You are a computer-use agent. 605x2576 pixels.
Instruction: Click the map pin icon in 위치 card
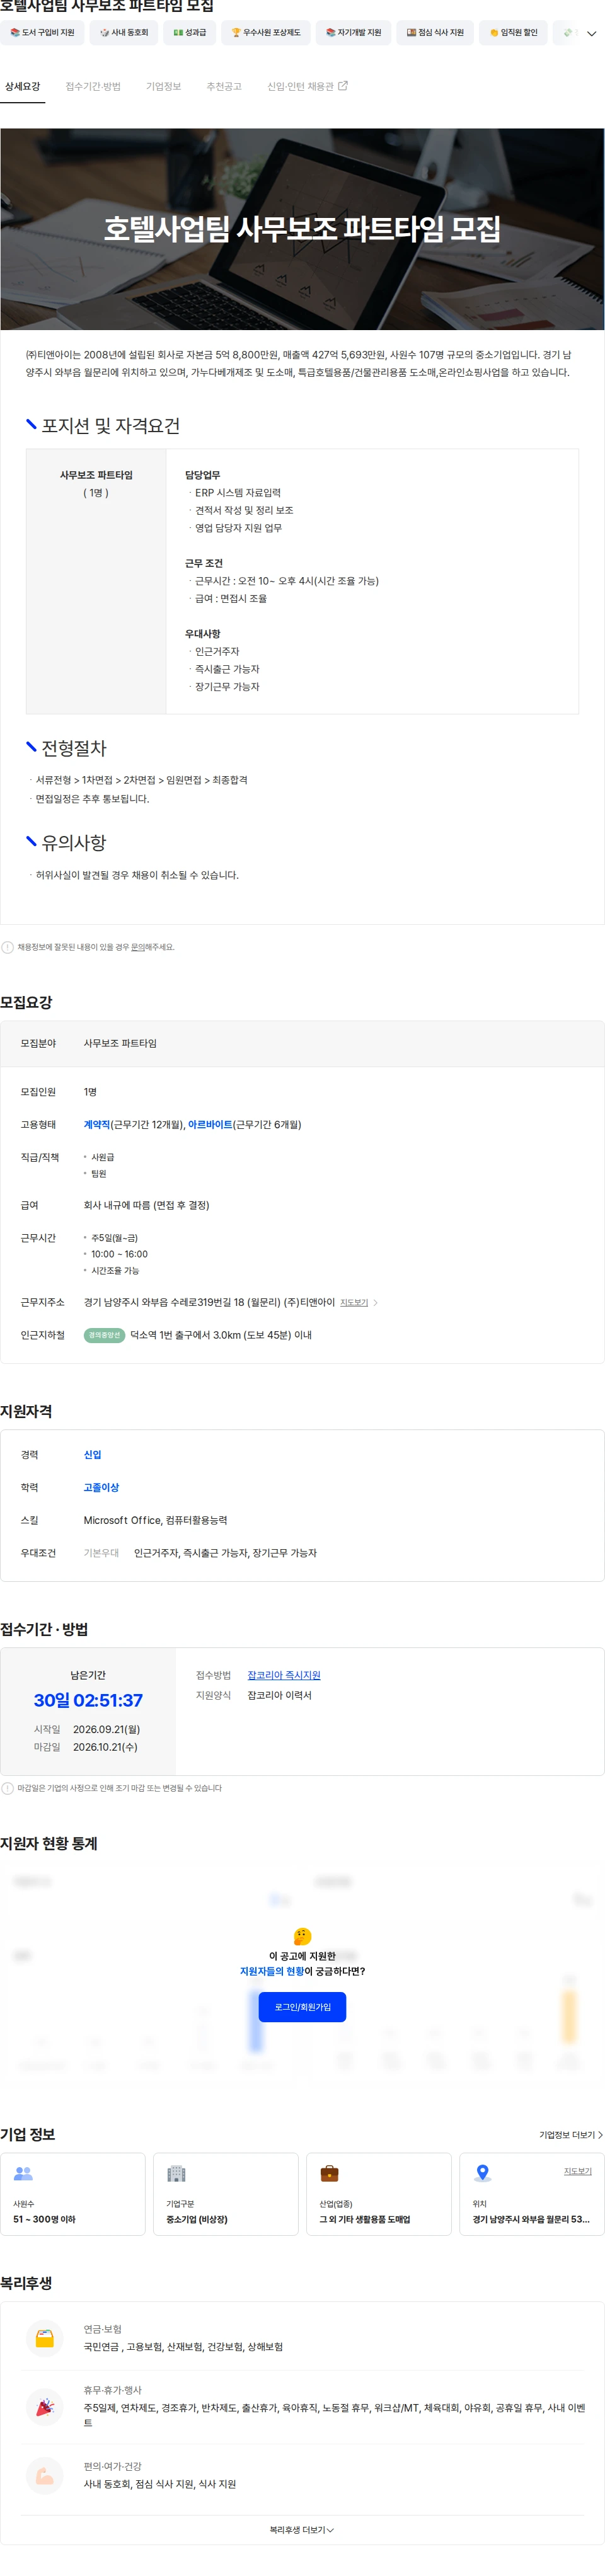[482, 2172]
